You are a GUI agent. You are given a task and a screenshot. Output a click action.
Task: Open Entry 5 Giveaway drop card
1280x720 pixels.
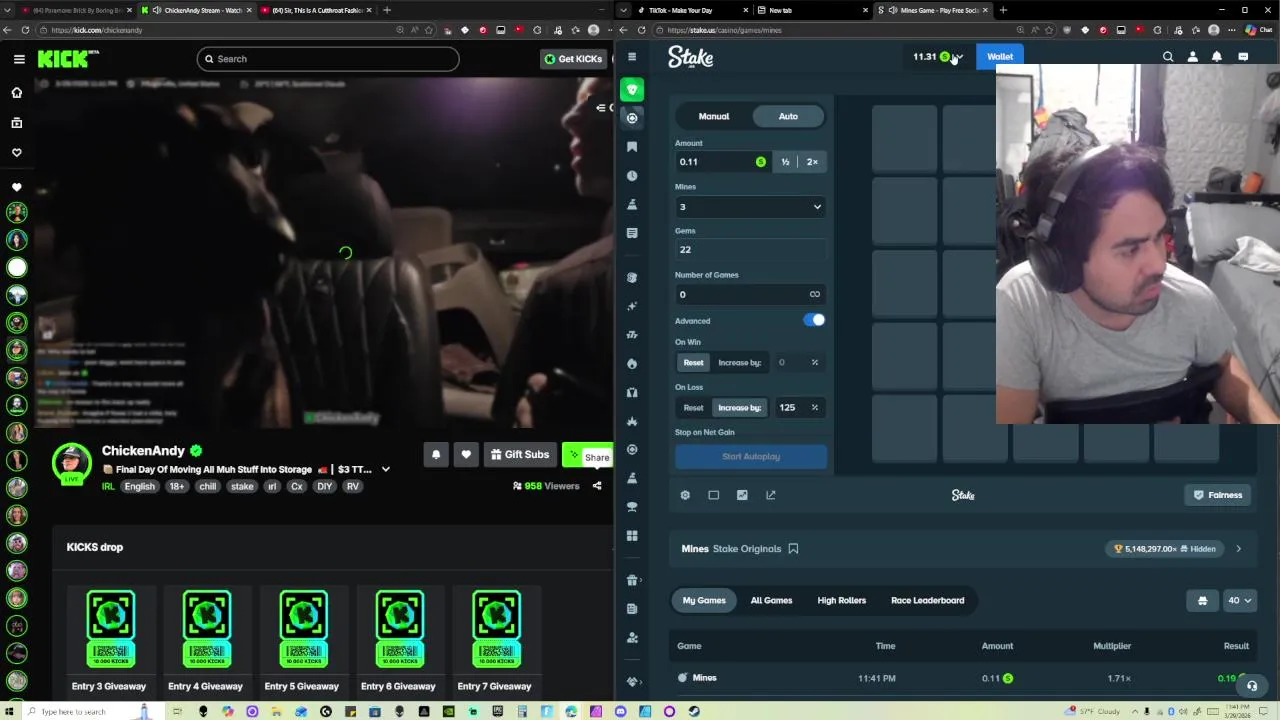click(x=302, y=642)
